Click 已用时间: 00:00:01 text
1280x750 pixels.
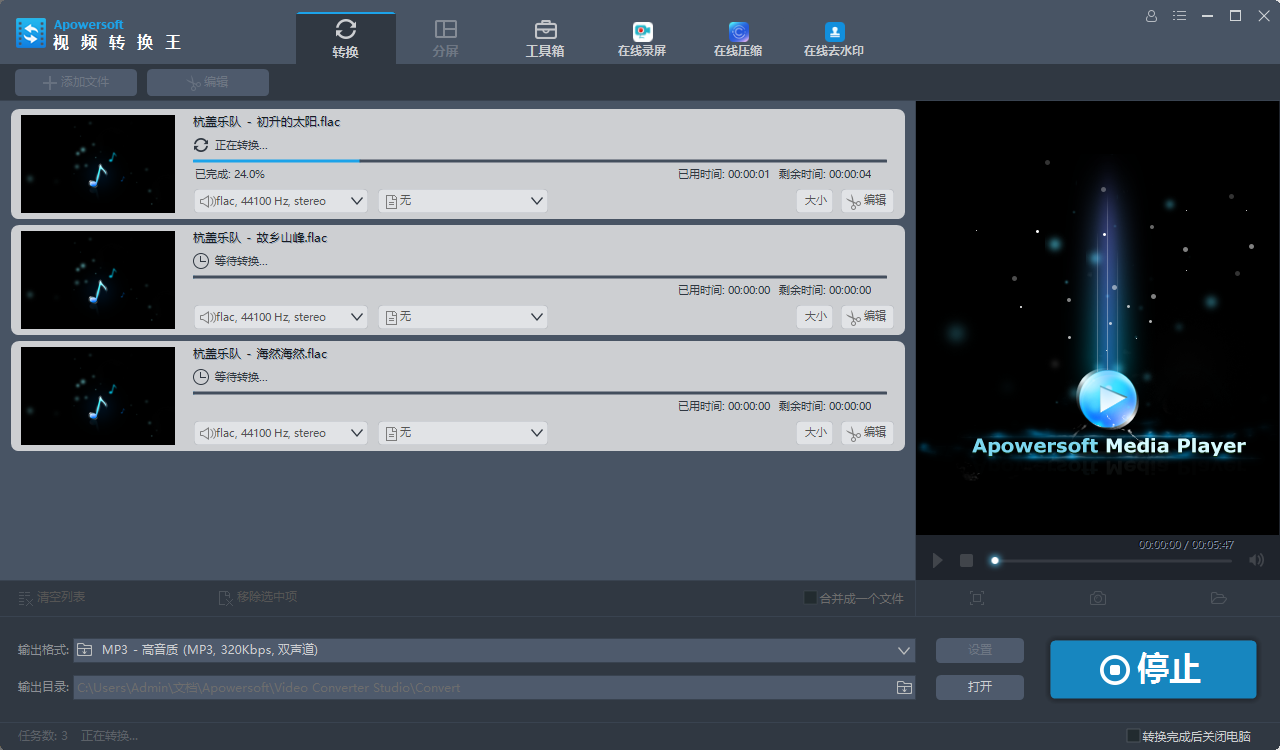(x=724, y=174)
